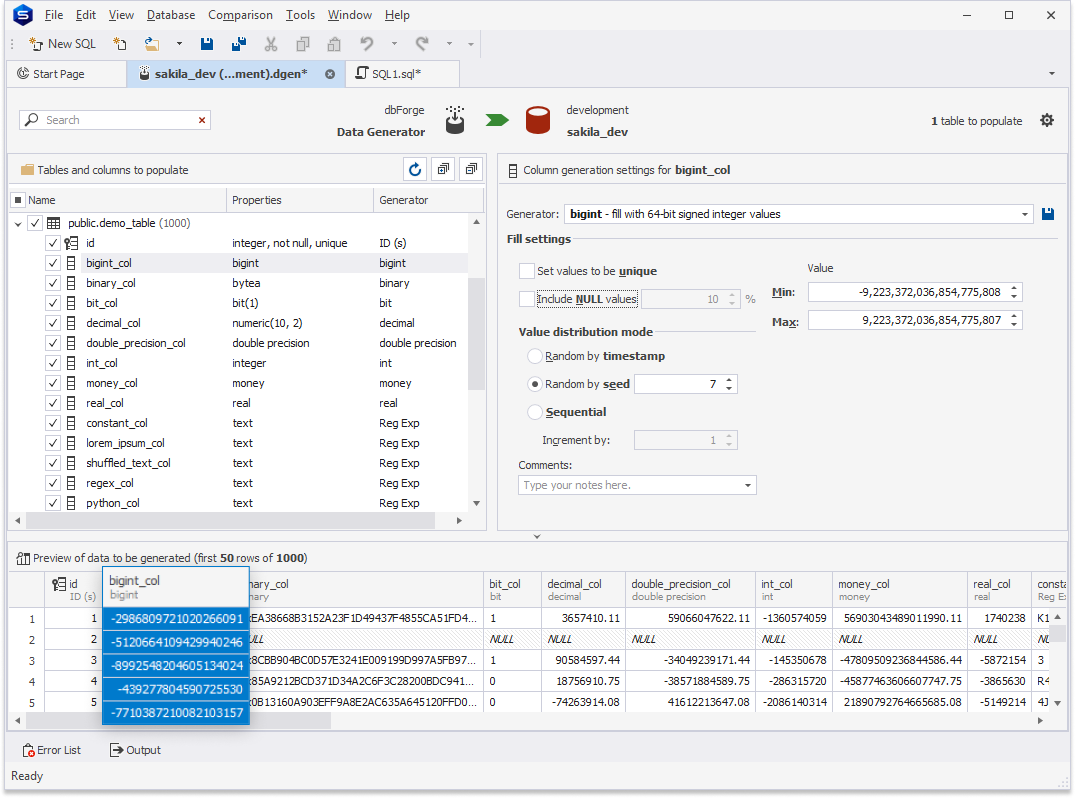Select Random by timestamp distribution mode
This screenshot has height=798, width=1075.
[536, 356]
